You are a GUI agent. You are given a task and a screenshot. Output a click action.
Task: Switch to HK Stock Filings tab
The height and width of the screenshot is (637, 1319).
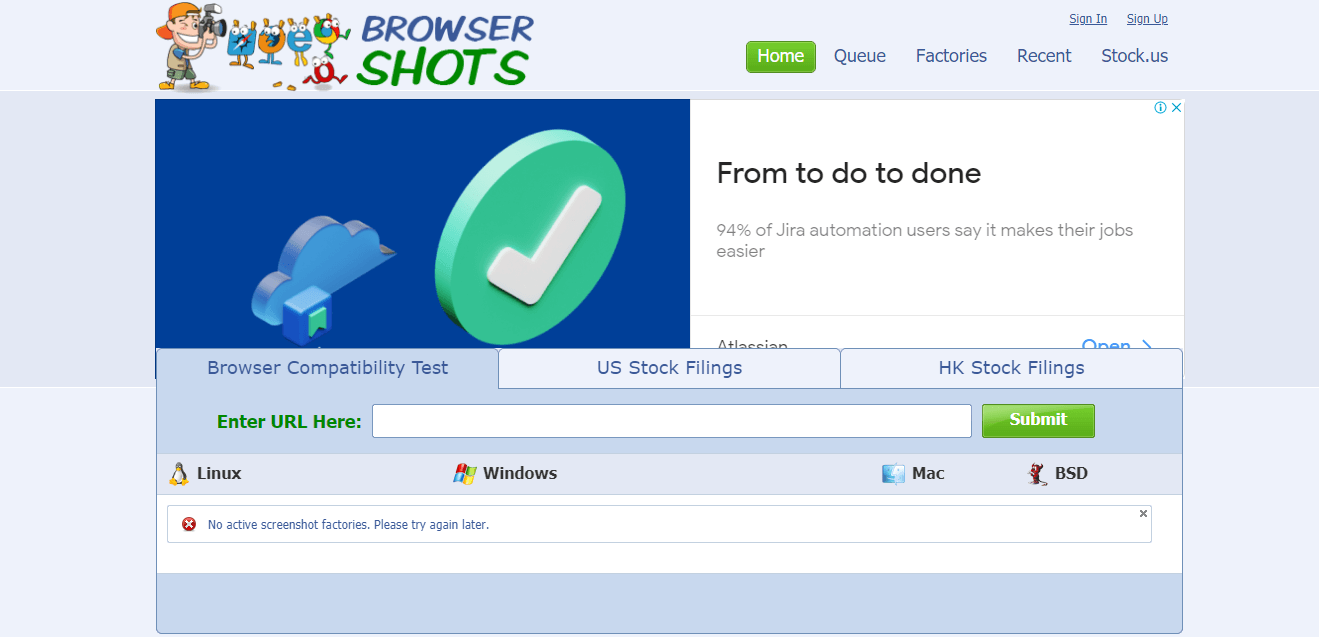[1012, 368]
